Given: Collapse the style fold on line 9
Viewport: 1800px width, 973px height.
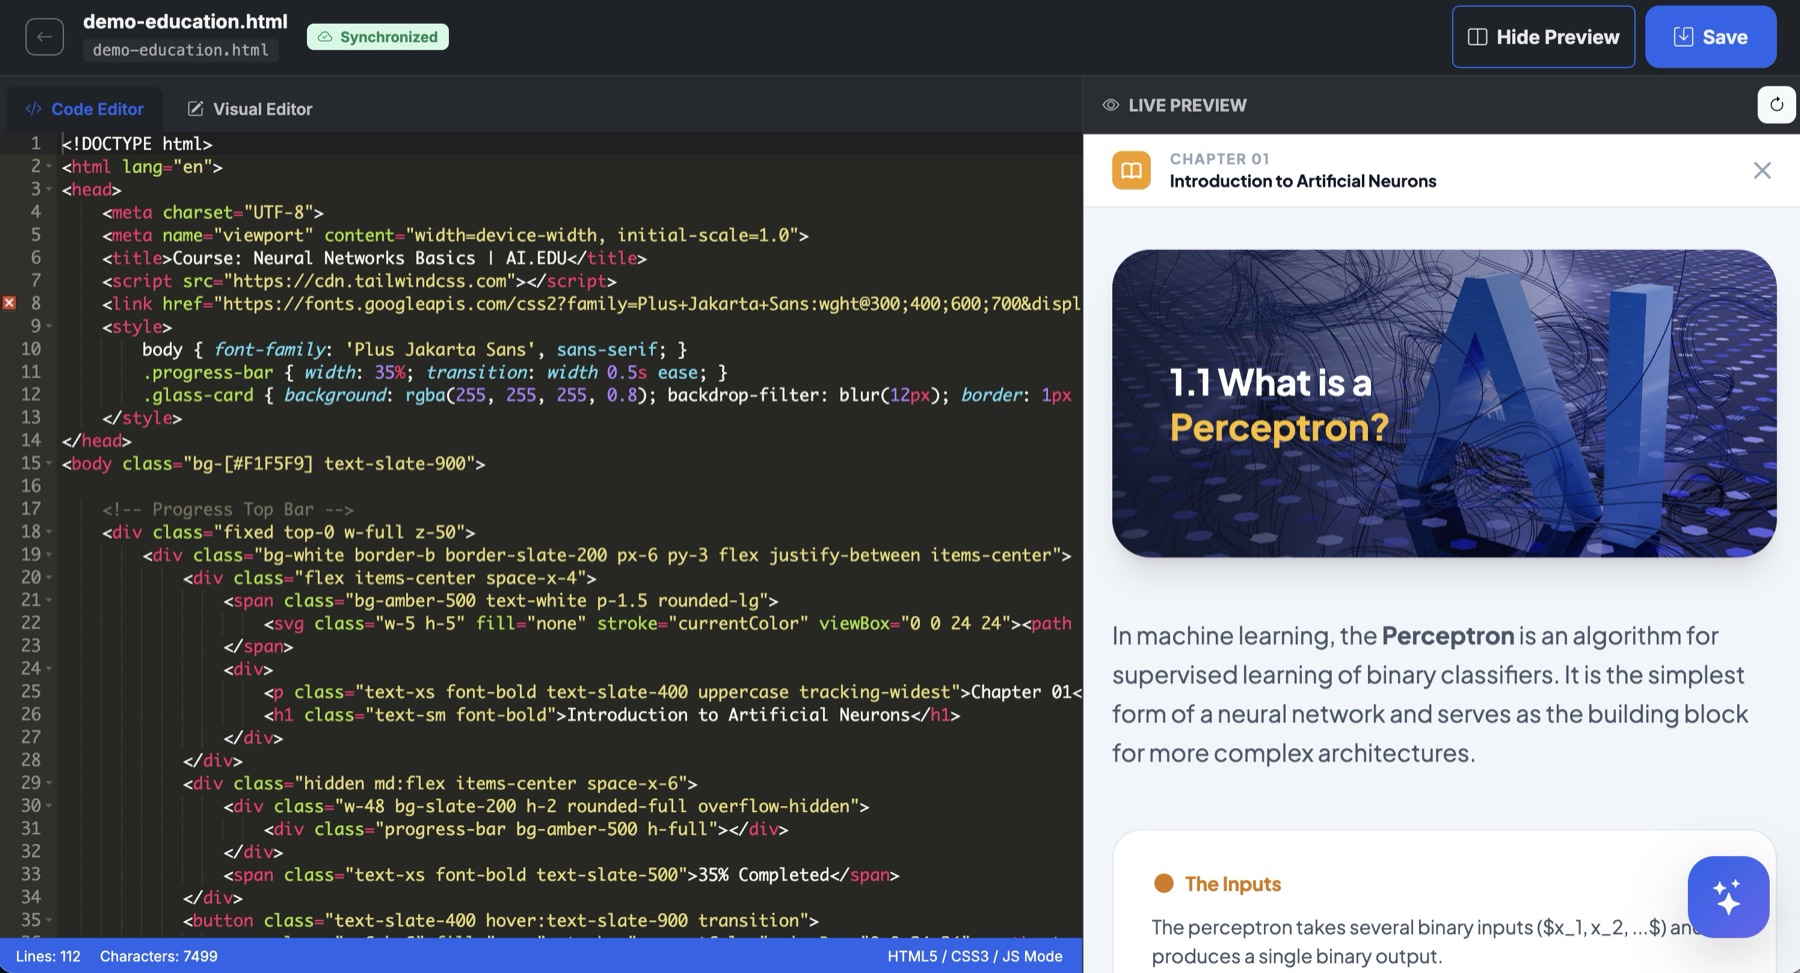Looking at the screenshot, I should coord(49,327).
